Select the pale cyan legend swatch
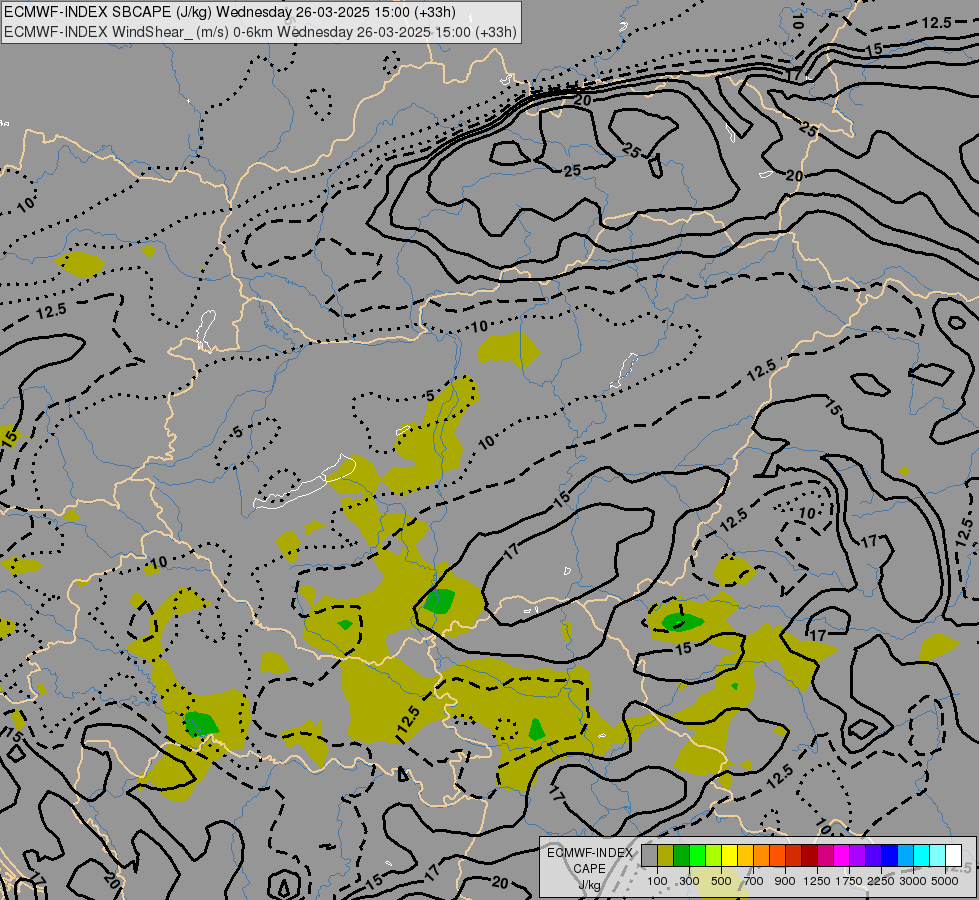The width and height of the screenshot is (979, 900). tap(937, 855)
